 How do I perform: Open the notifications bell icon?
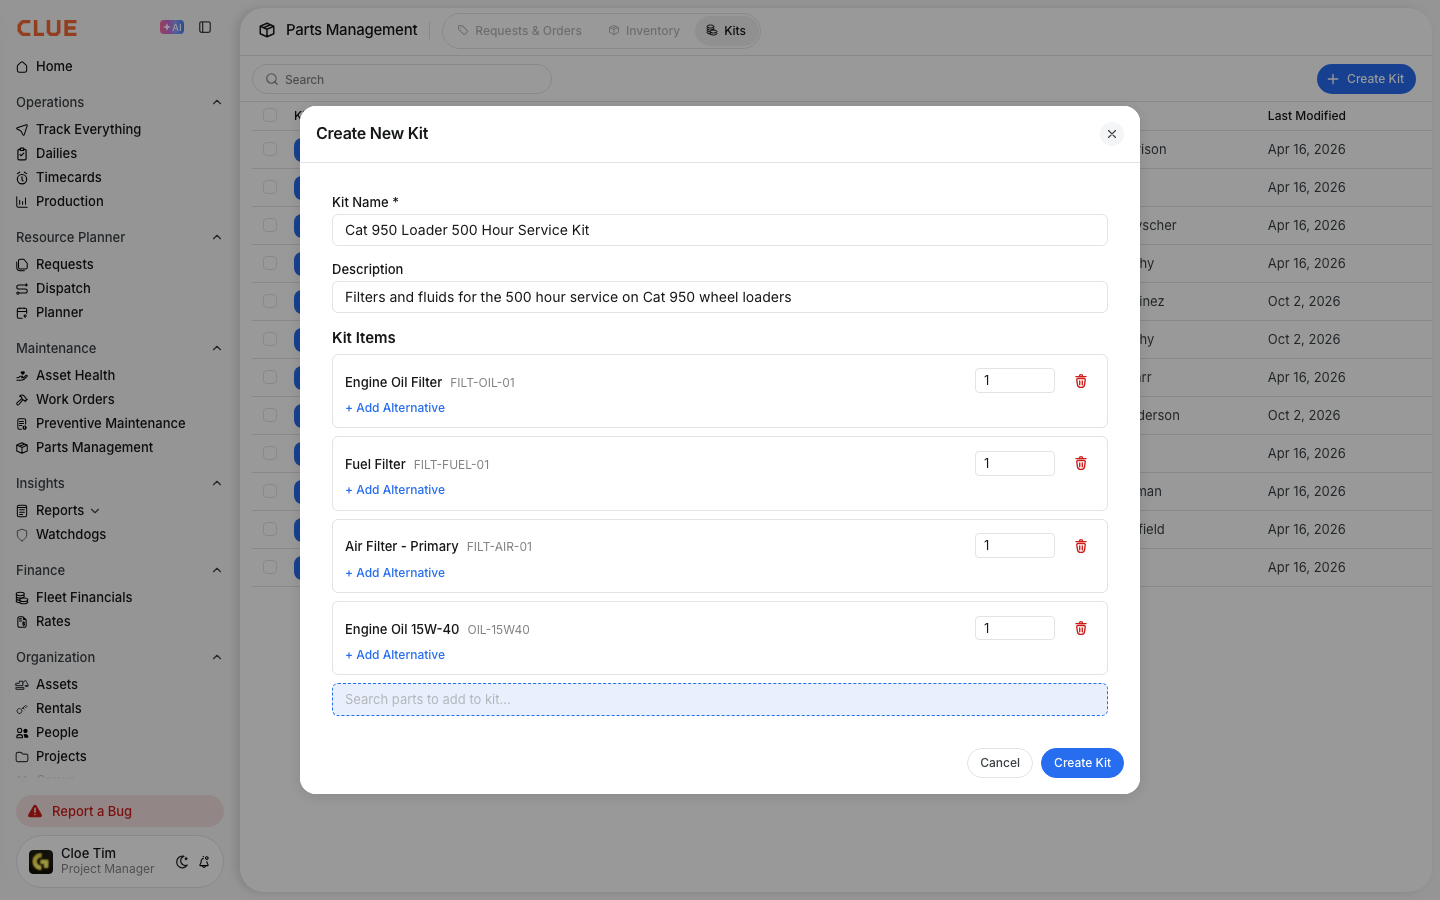(204, 862)
